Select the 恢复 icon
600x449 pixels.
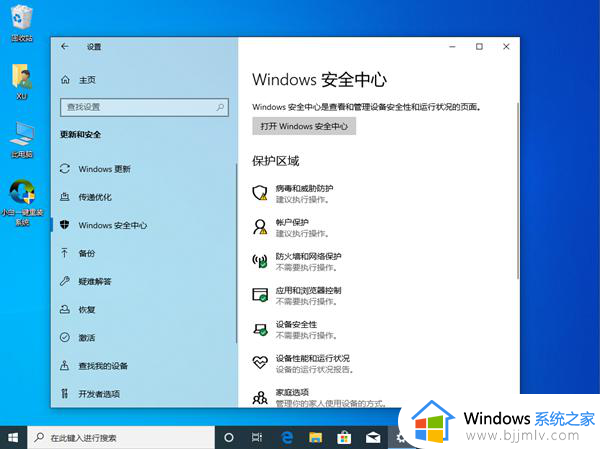pos(65,309)
